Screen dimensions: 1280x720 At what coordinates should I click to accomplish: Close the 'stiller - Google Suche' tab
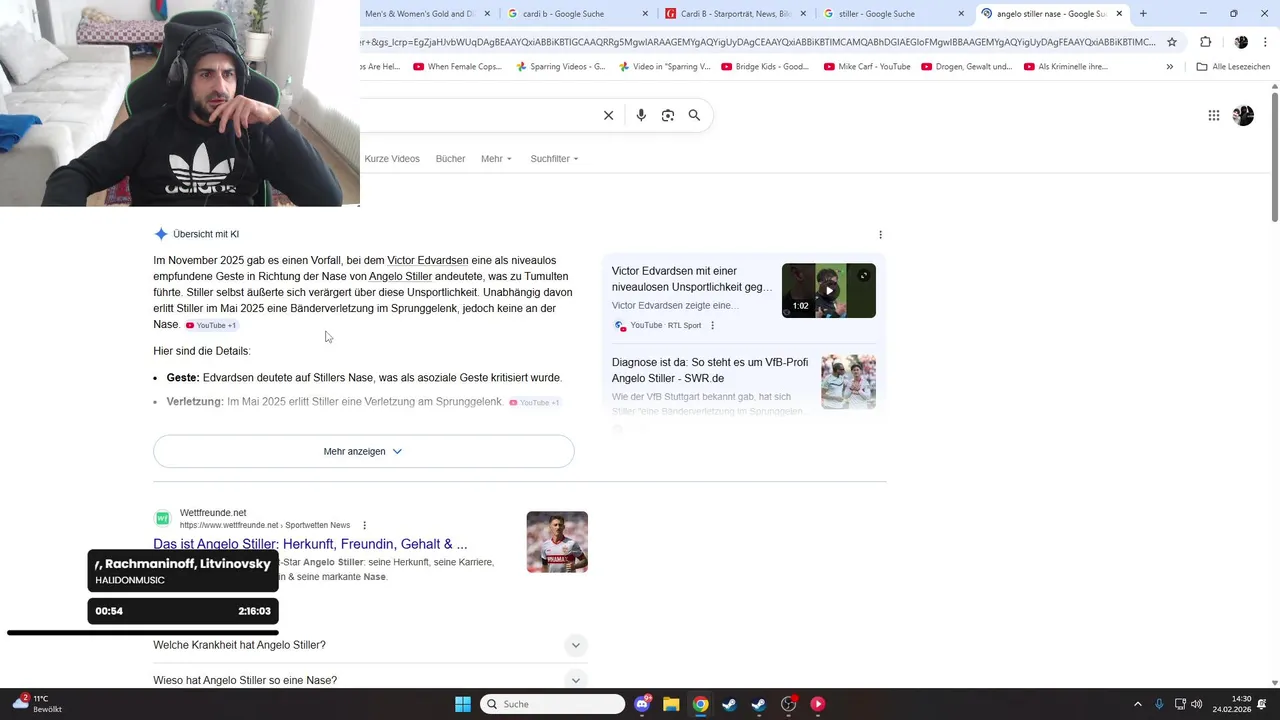(x=961, y=14)
